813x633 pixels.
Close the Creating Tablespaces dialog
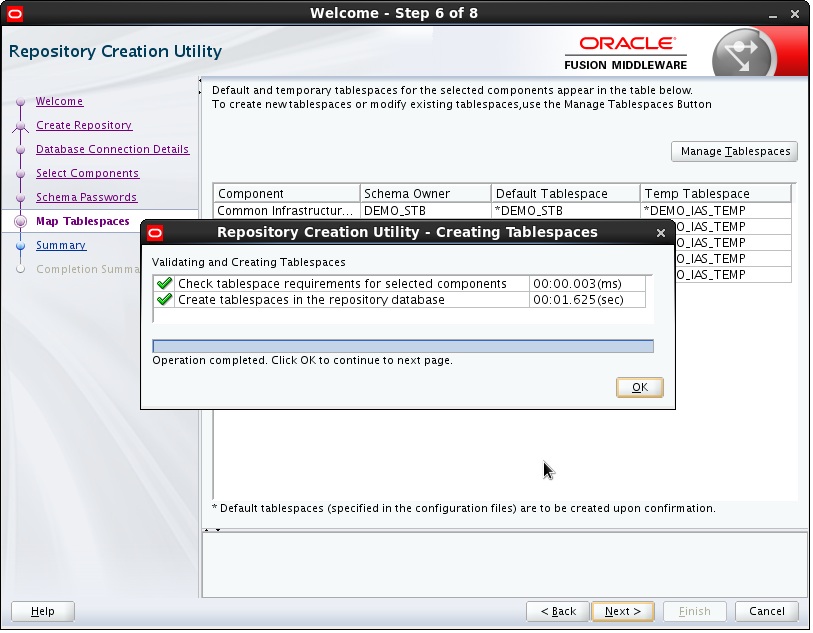pos(662,234)
